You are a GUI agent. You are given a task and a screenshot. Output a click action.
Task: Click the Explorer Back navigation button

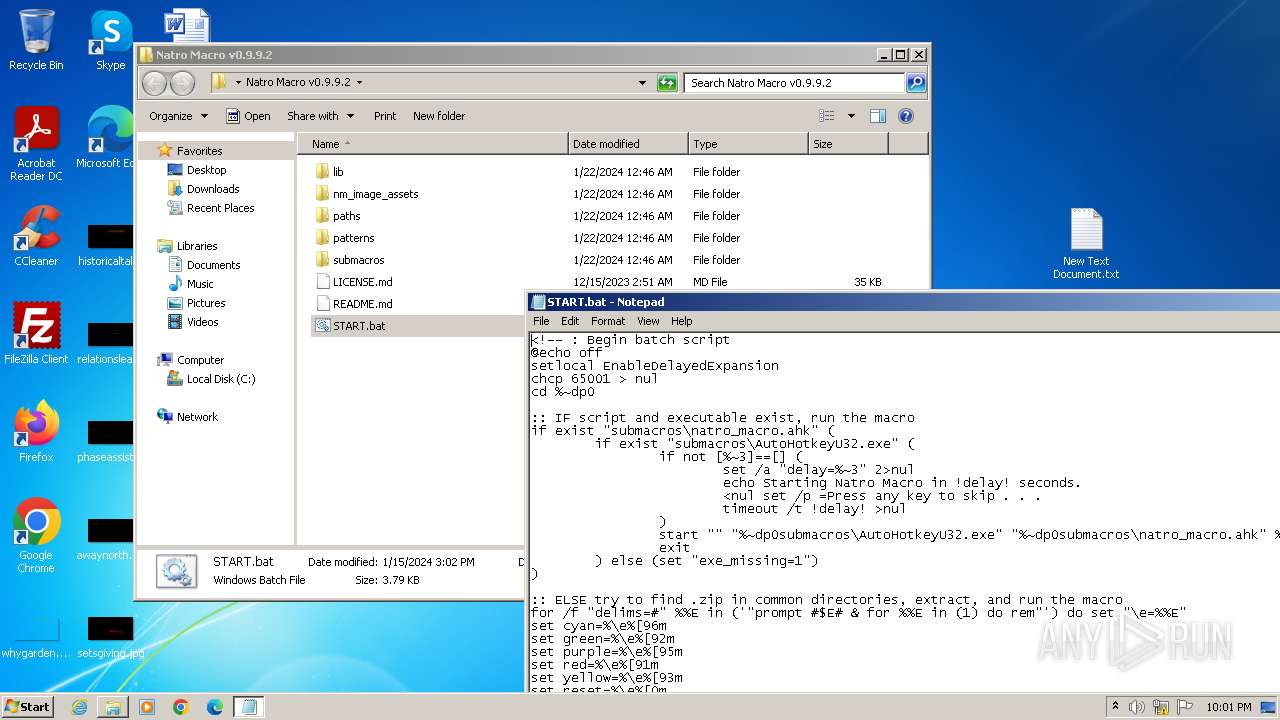[154, 83]
